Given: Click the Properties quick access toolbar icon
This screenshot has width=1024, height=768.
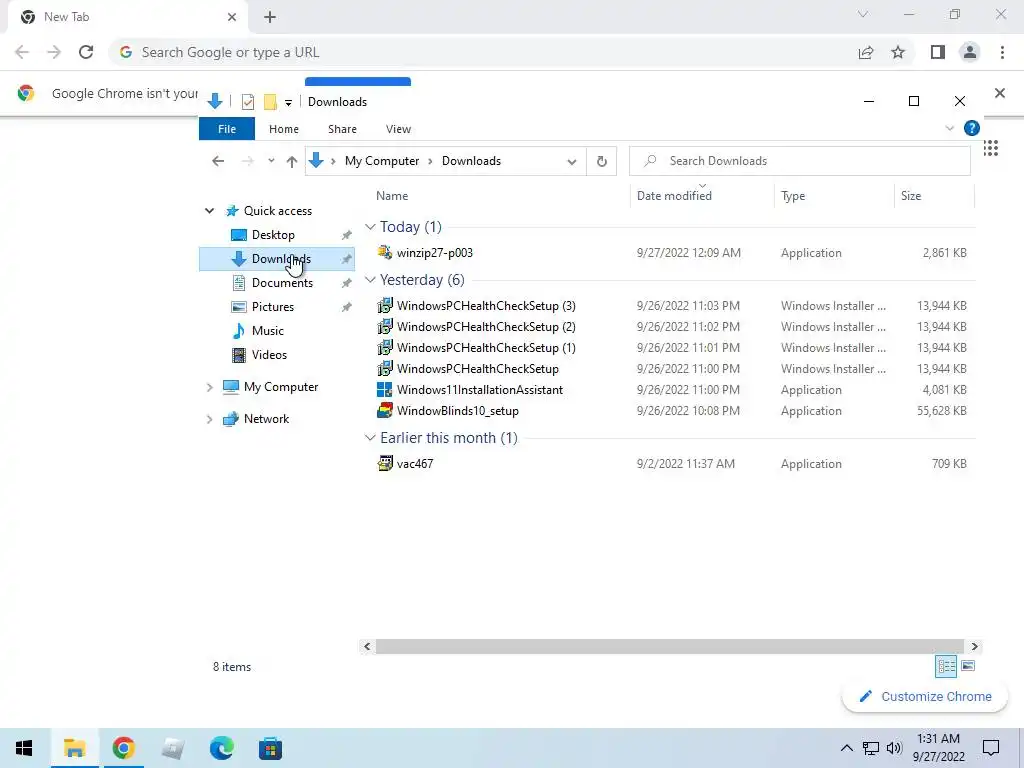Looking at the screenshot, I should (248, 102).
